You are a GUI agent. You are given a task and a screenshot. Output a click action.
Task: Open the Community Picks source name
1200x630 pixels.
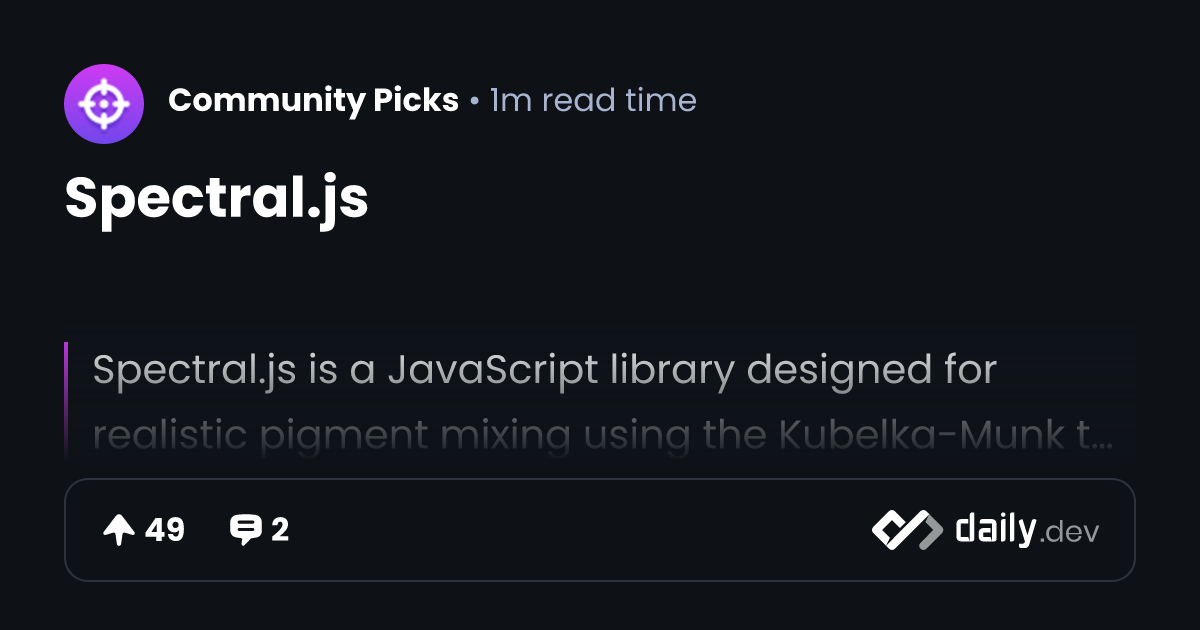(313, 100)
